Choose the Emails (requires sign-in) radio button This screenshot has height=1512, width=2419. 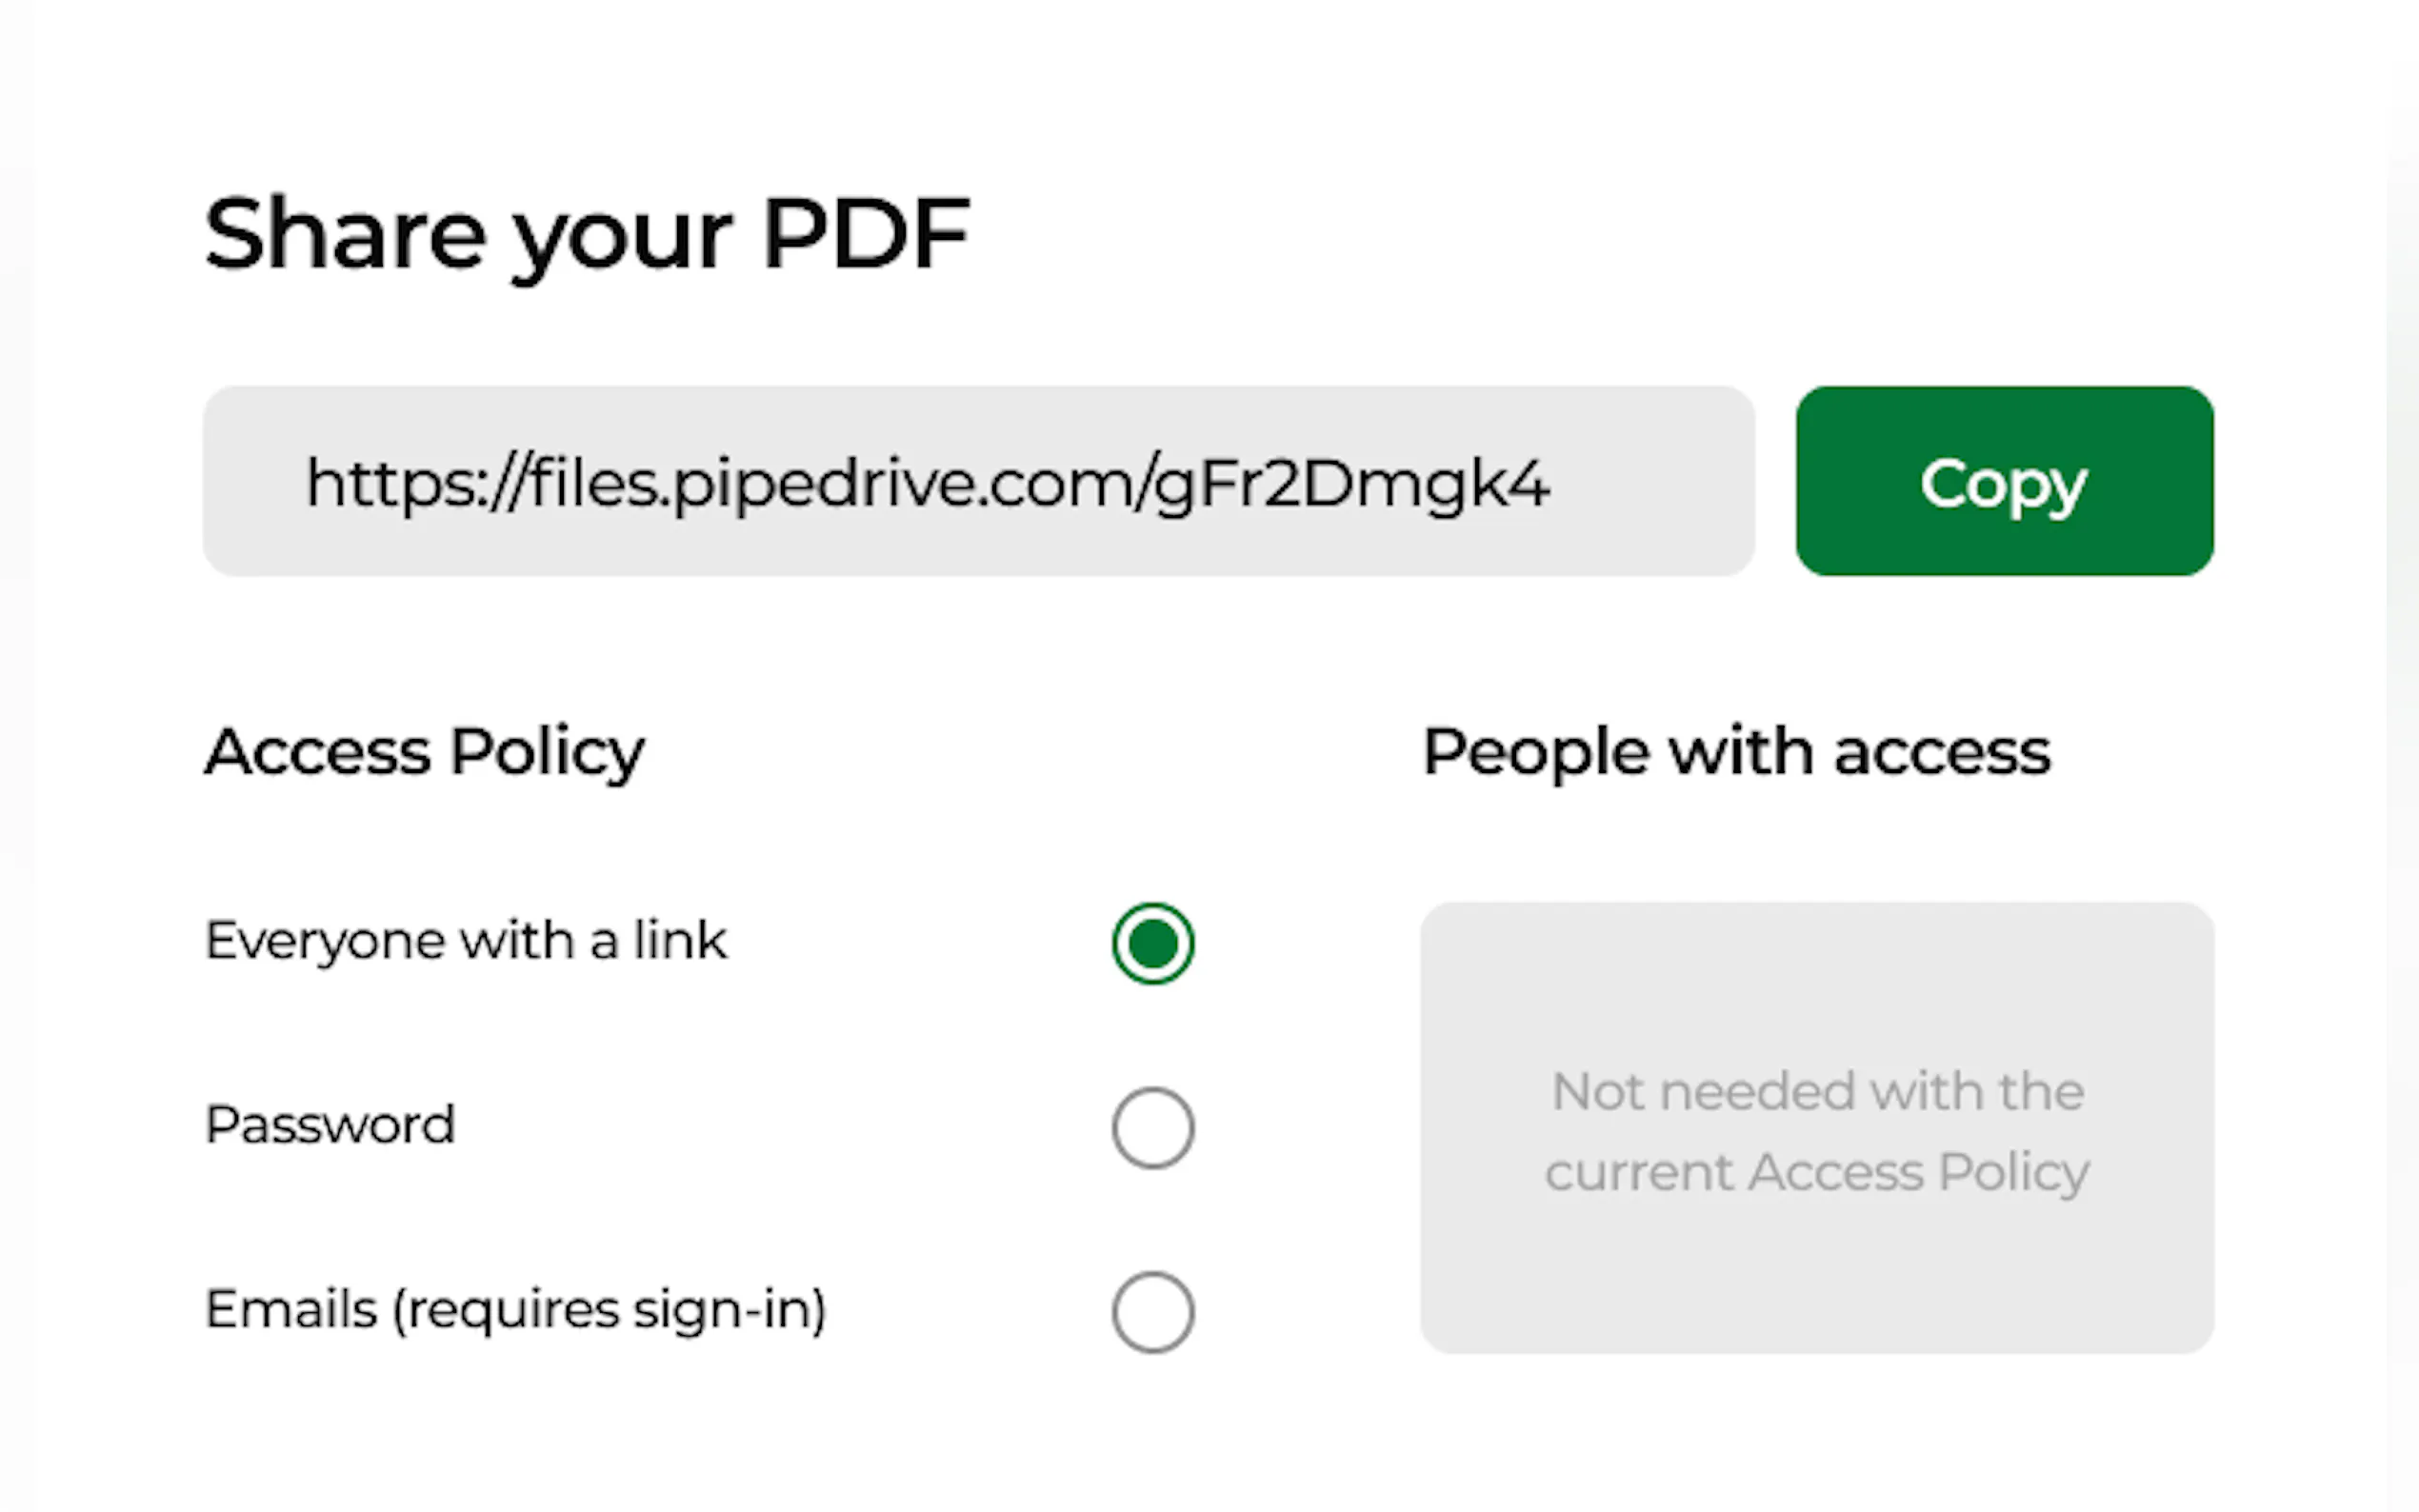(x=1152, y=1311)
